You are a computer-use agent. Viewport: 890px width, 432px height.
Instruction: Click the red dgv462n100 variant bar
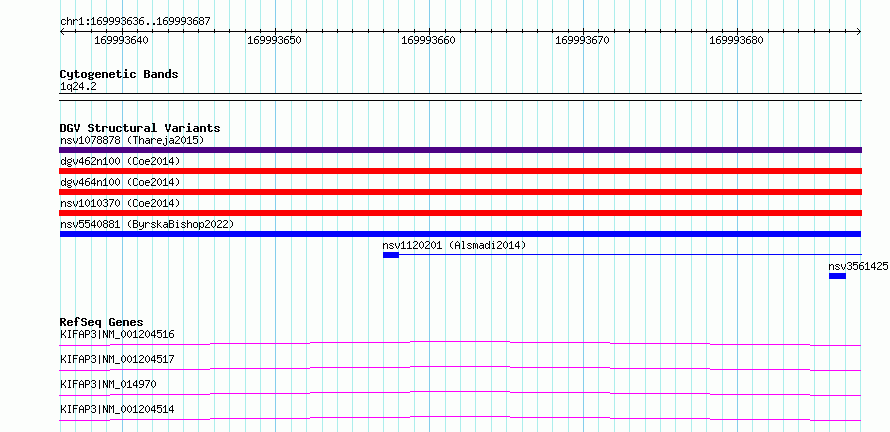point(460,171)
